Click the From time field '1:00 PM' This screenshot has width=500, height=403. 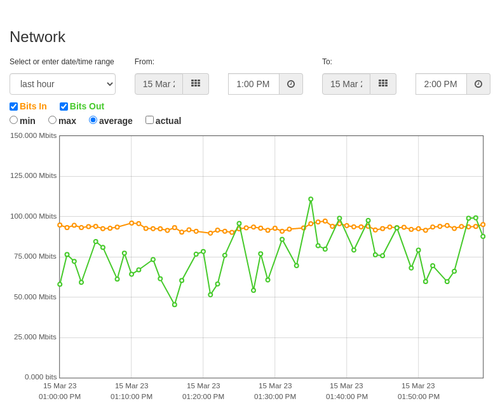coord(254,84)
